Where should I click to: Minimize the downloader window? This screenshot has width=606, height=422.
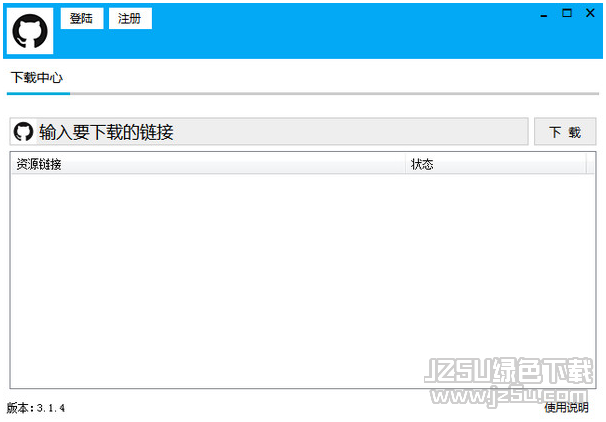(544, 14)
